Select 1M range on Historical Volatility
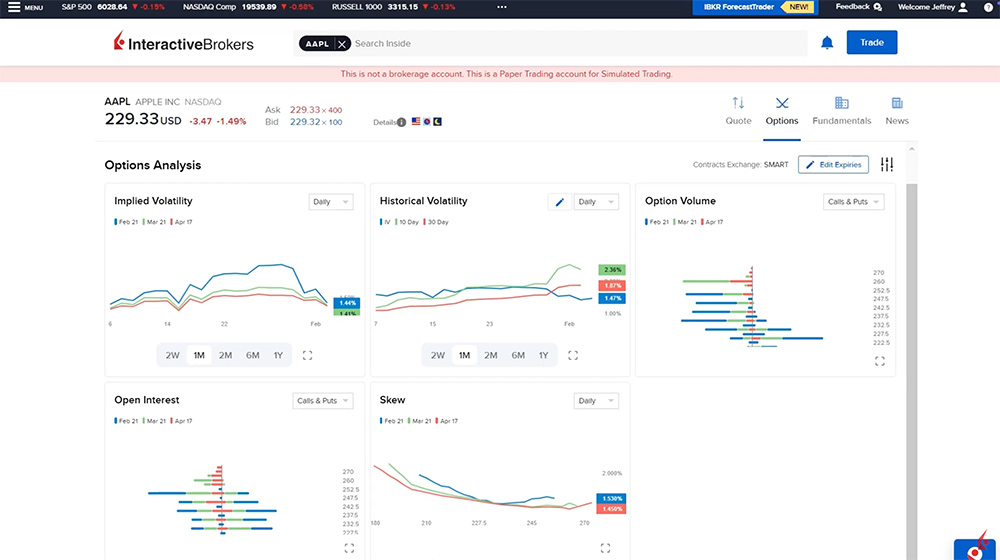 pos(464,355)
